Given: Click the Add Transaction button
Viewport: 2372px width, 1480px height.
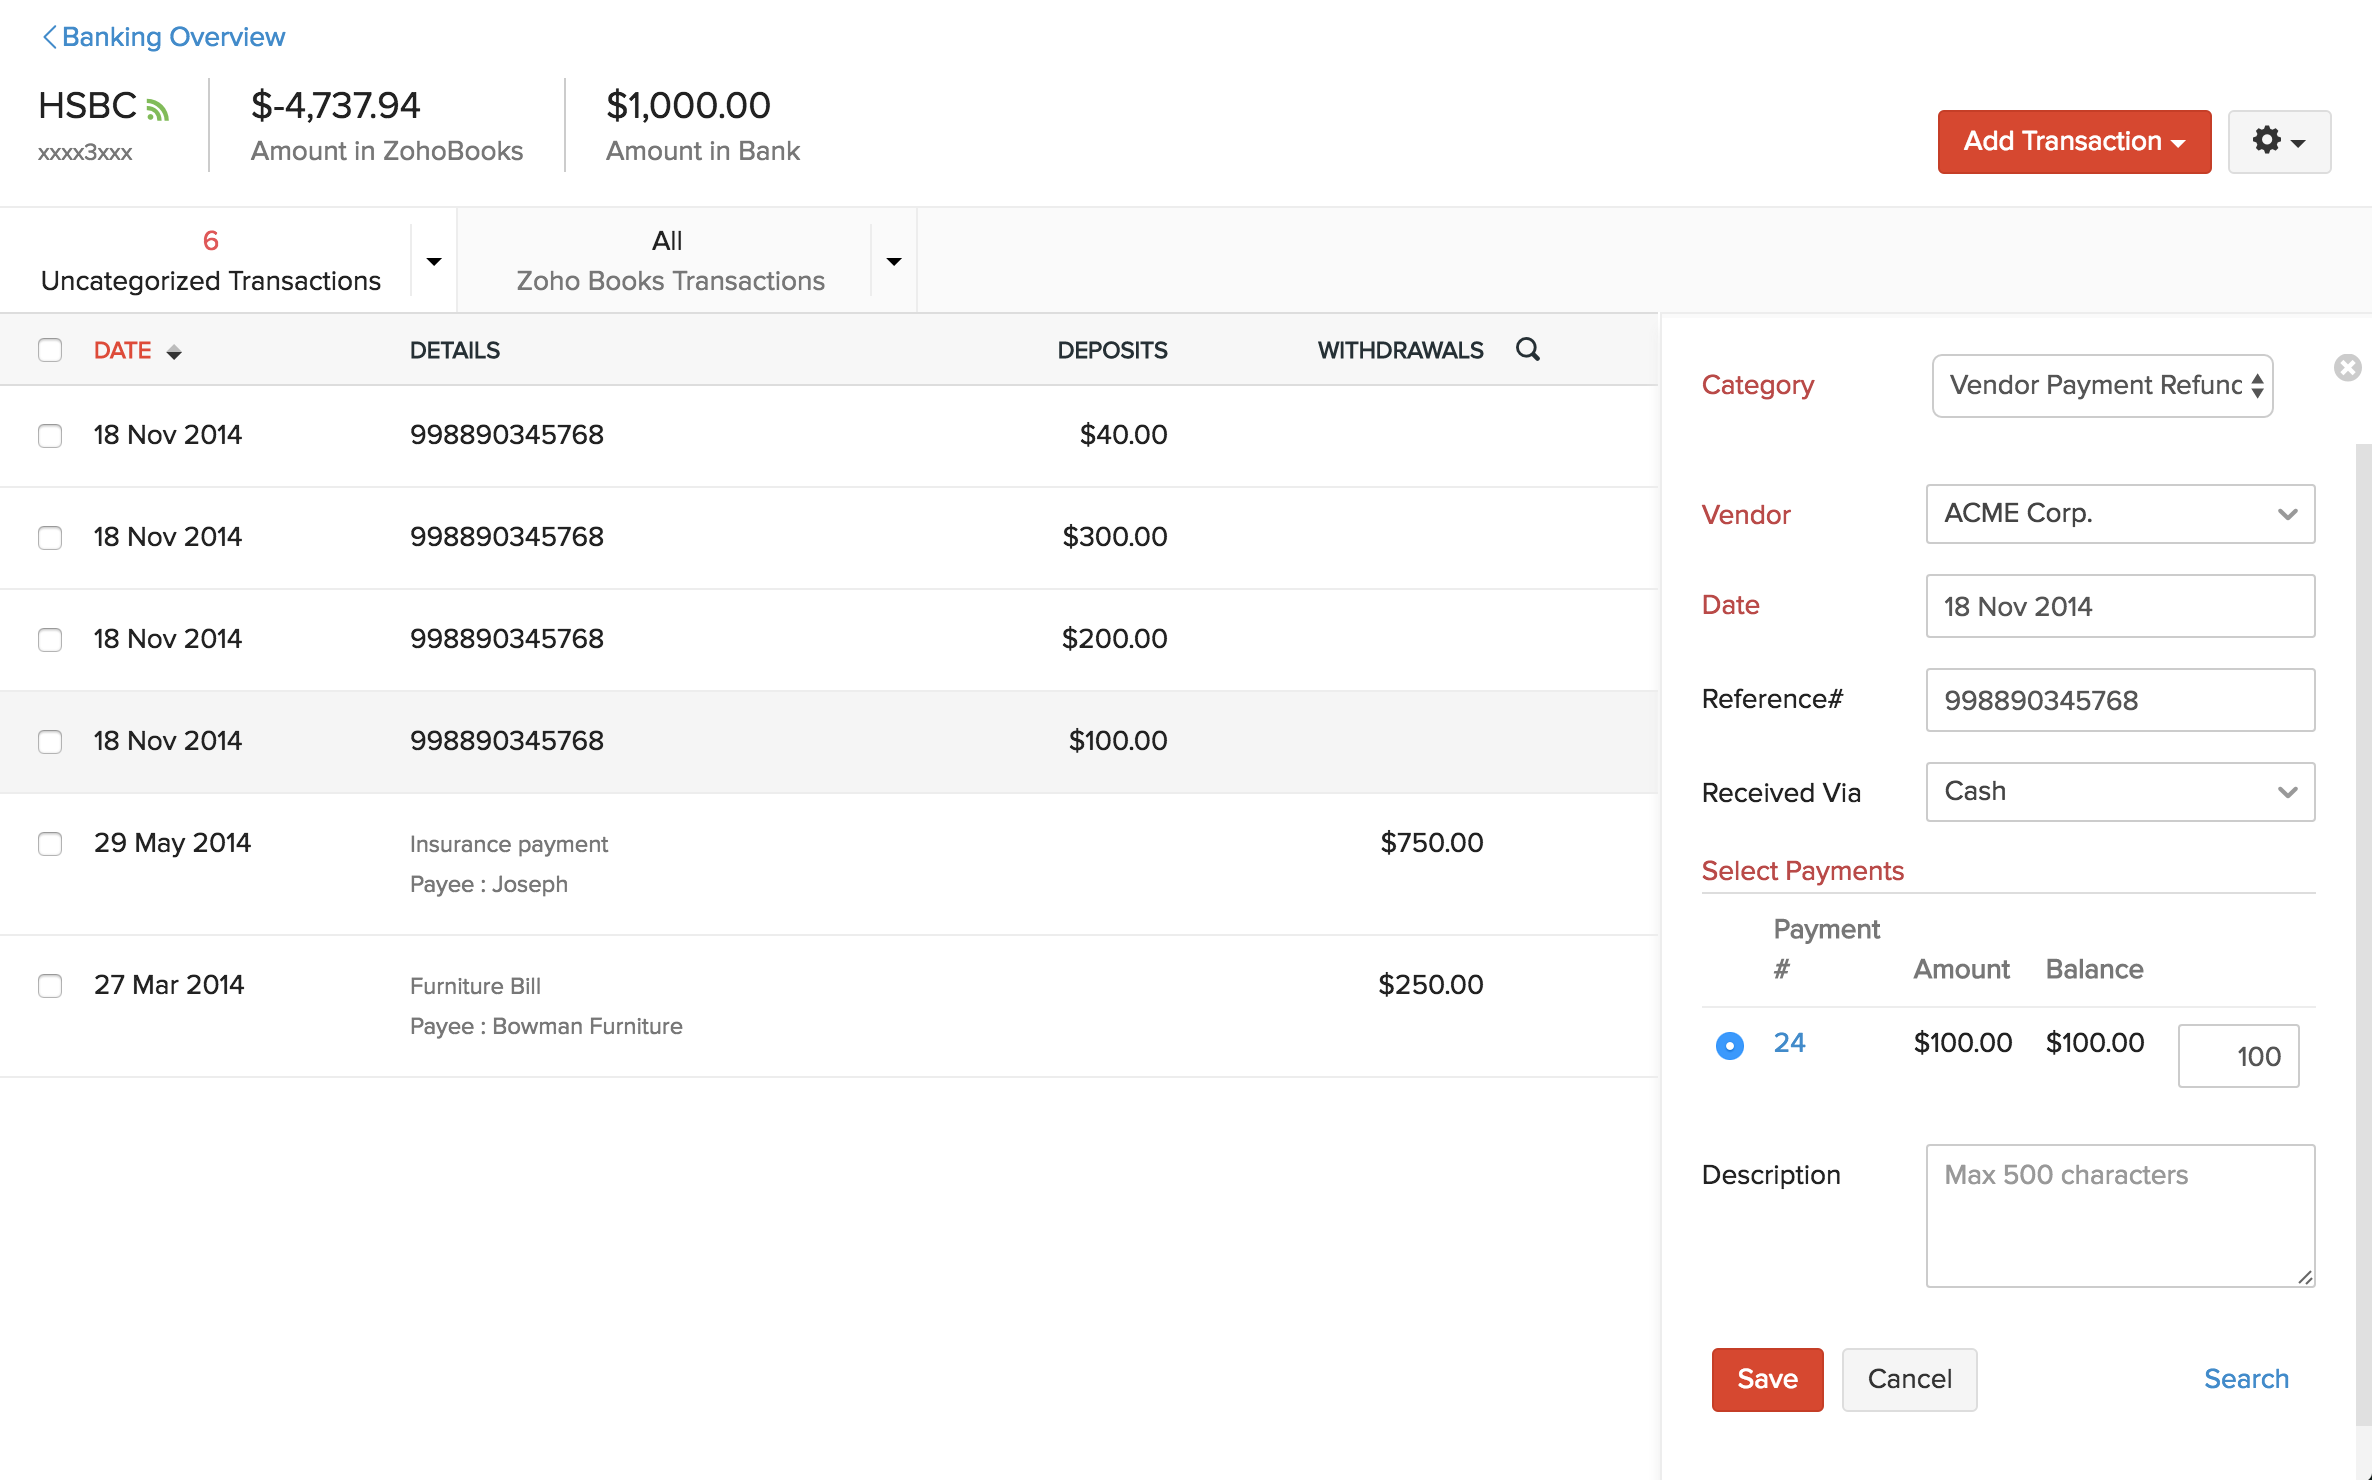Looking at the screenshot, I should pyautogui.click(x=2073, y=142).
